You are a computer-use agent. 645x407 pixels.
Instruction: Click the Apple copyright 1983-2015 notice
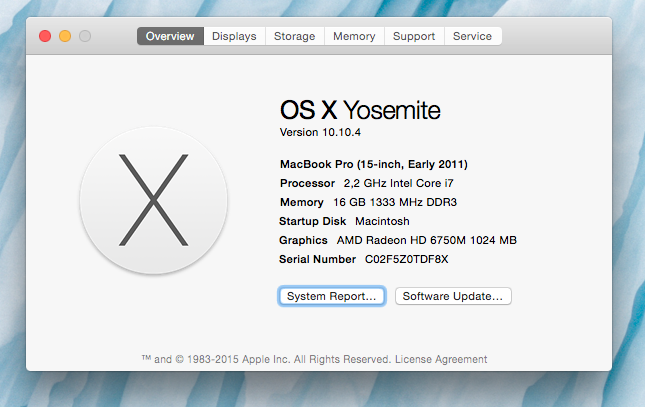pos(266,359)
